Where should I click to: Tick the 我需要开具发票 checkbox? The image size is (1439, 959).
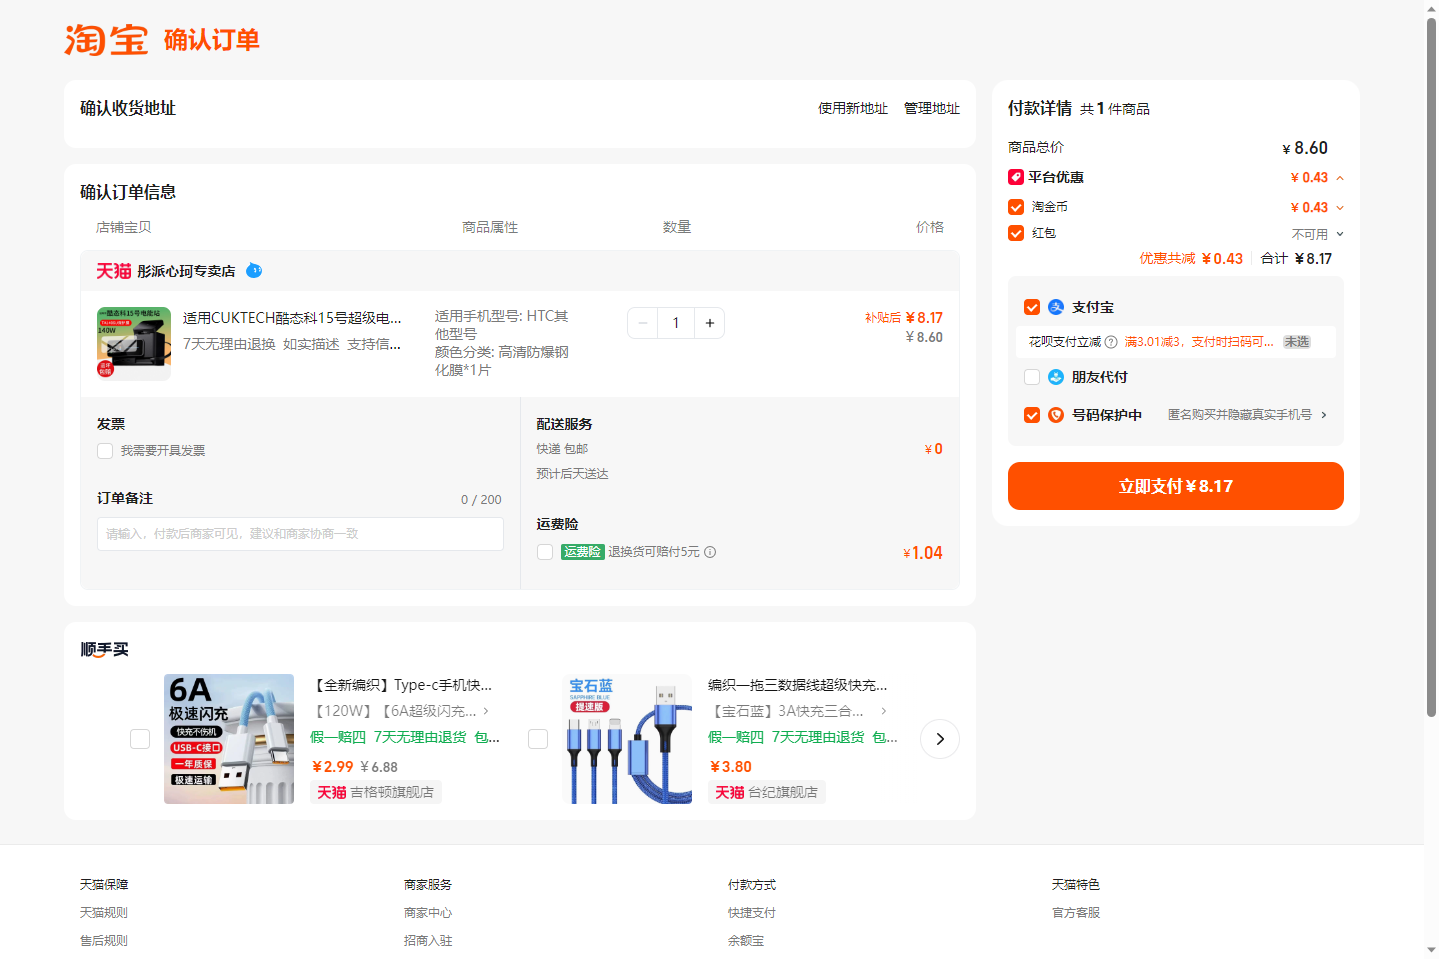(105, 451)
